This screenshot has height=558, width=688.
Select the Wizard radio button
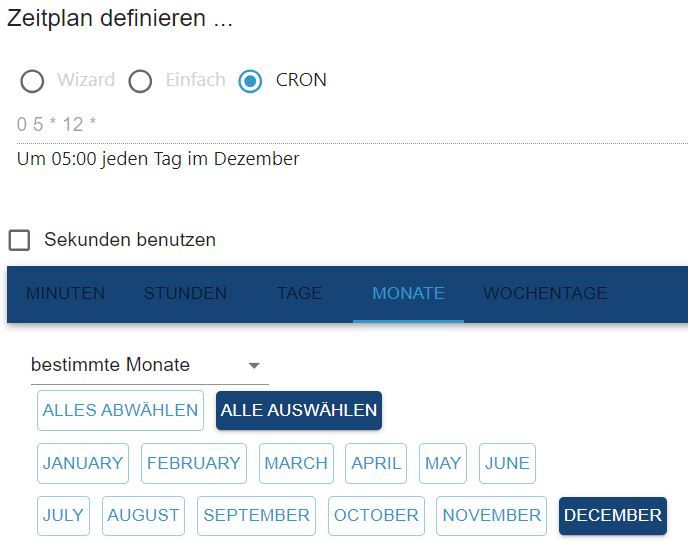32,81
